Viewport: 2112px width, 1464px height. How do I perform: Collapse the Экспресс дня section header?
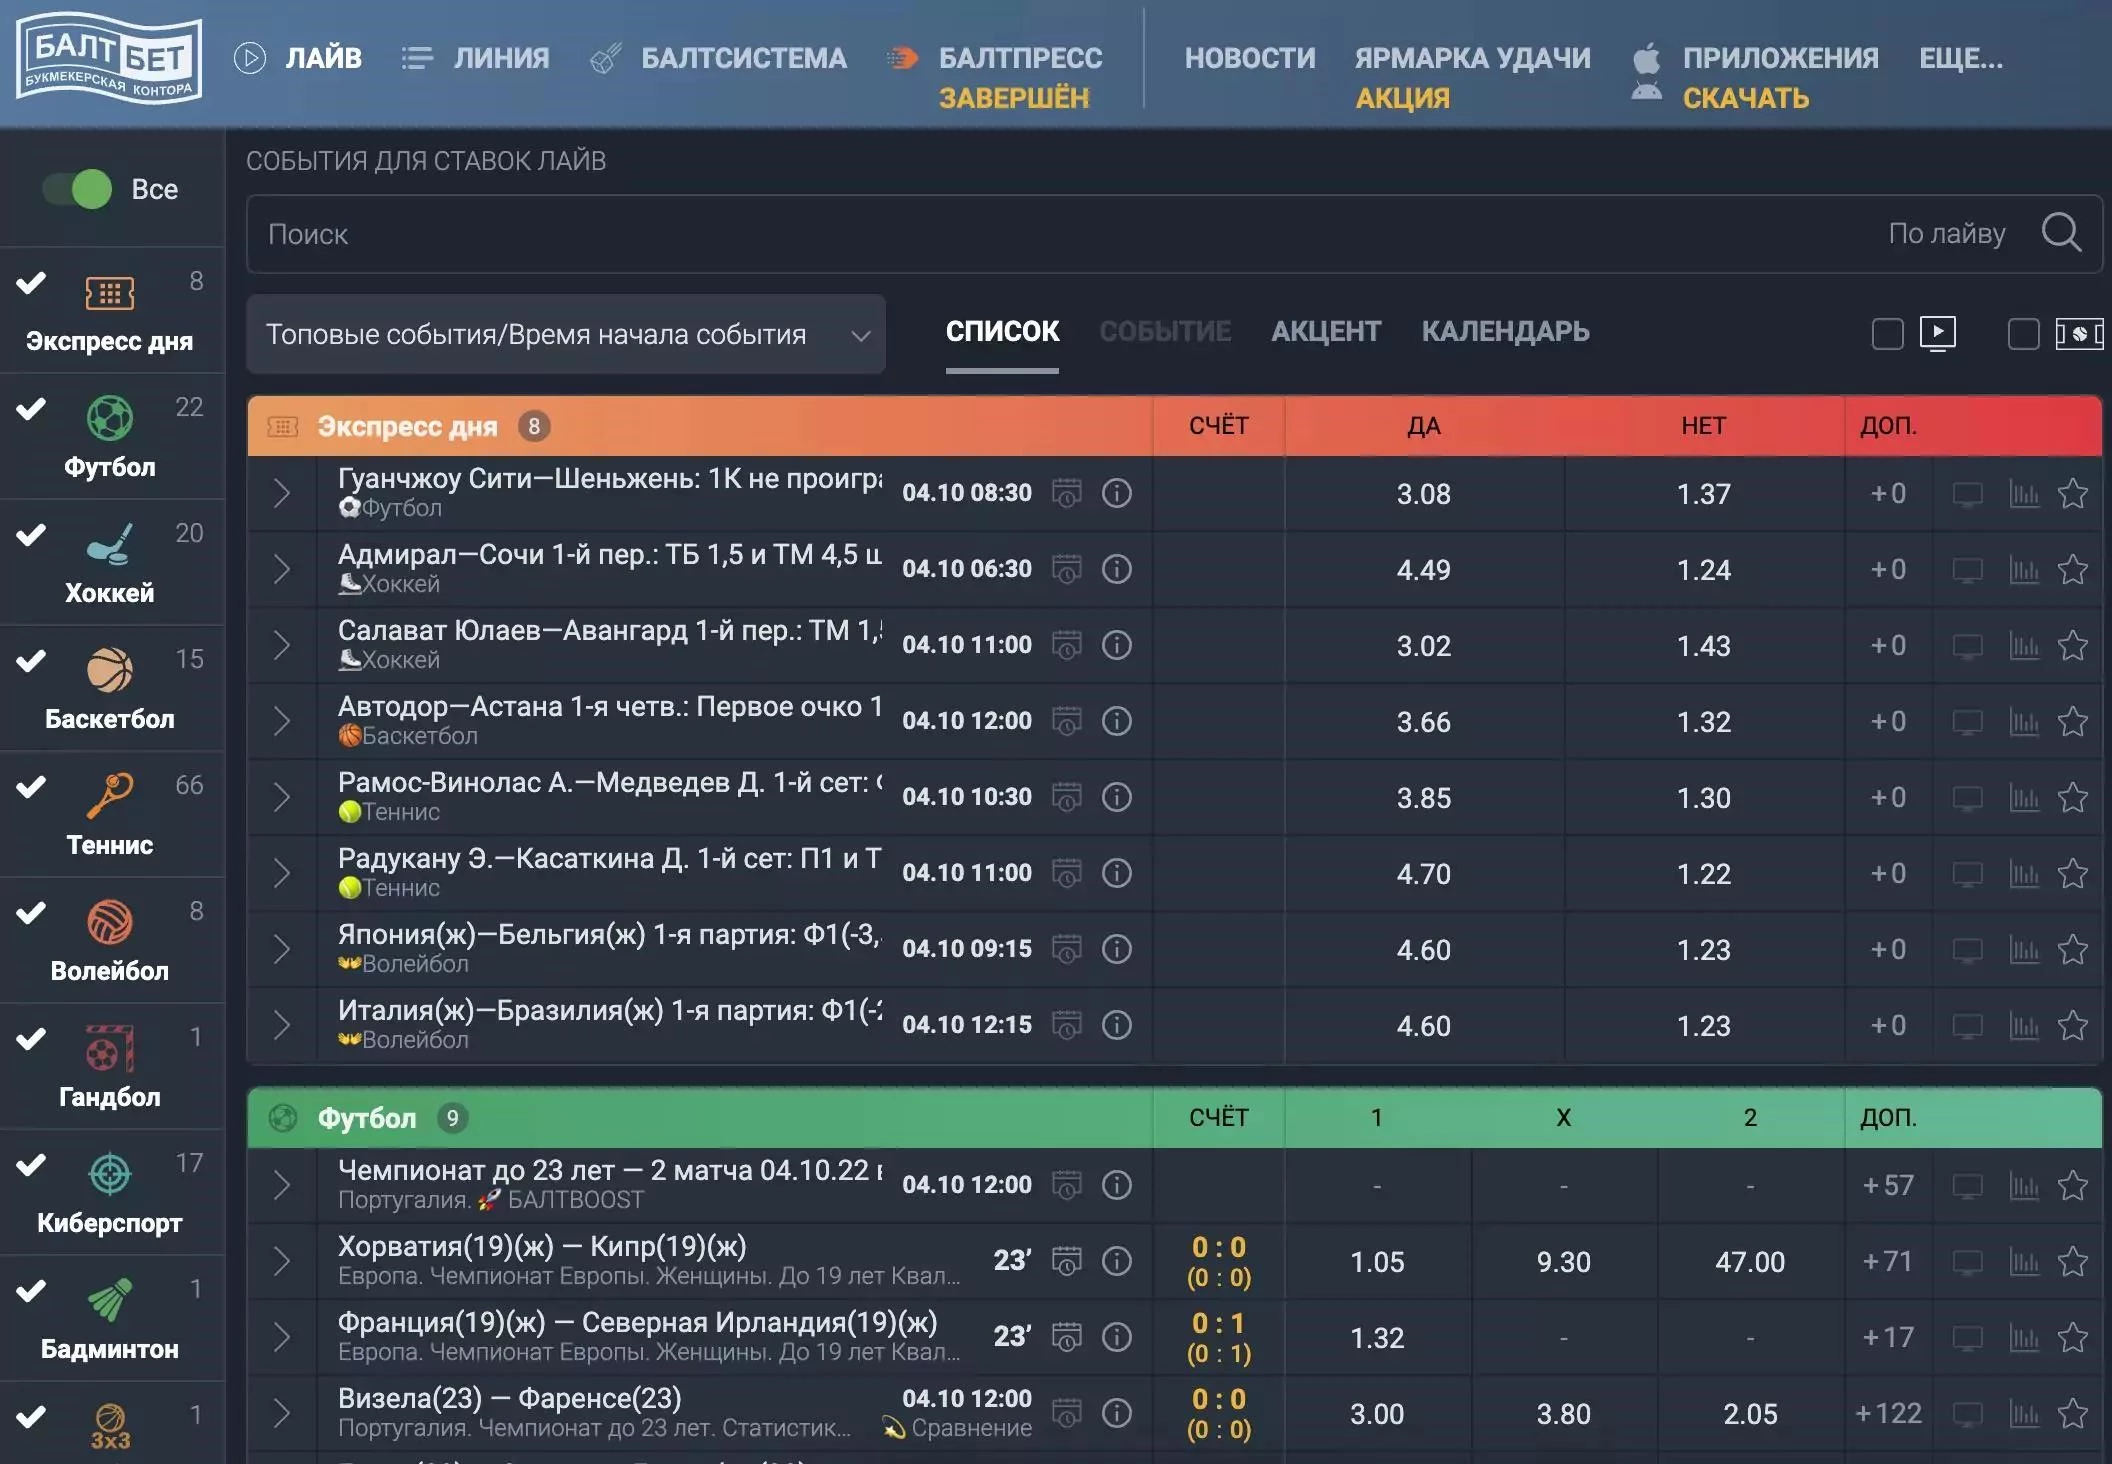click(x=700, y=426)
